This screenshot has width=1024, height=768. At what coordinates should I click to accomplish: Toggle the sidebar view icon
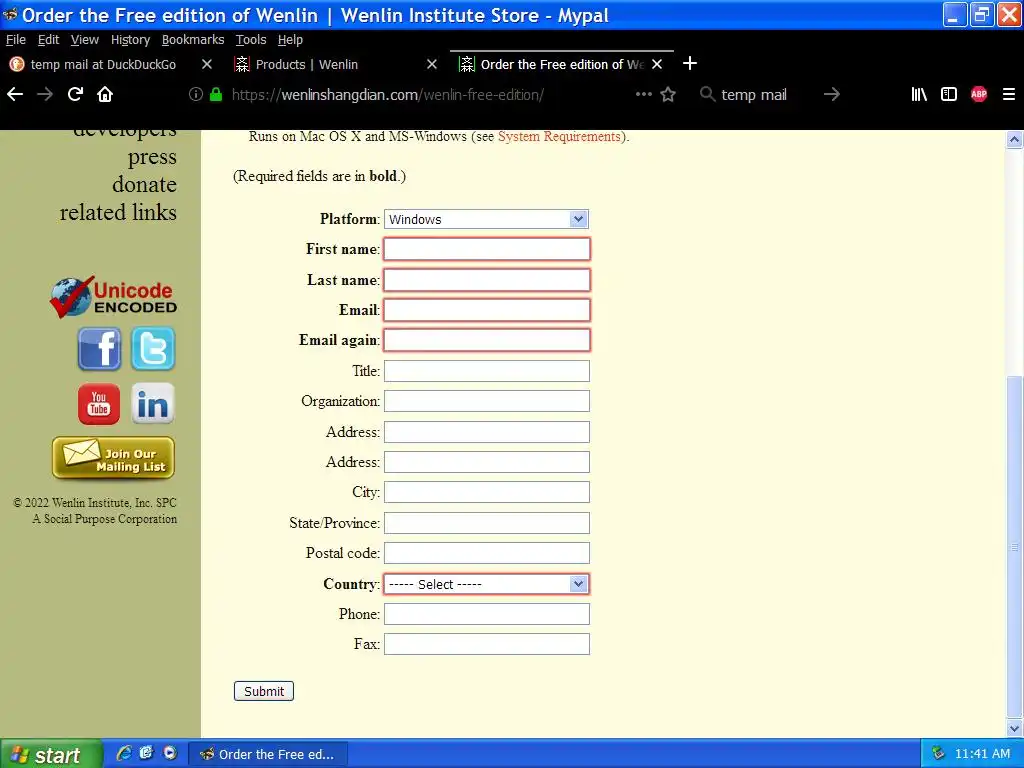click(949, 95)
